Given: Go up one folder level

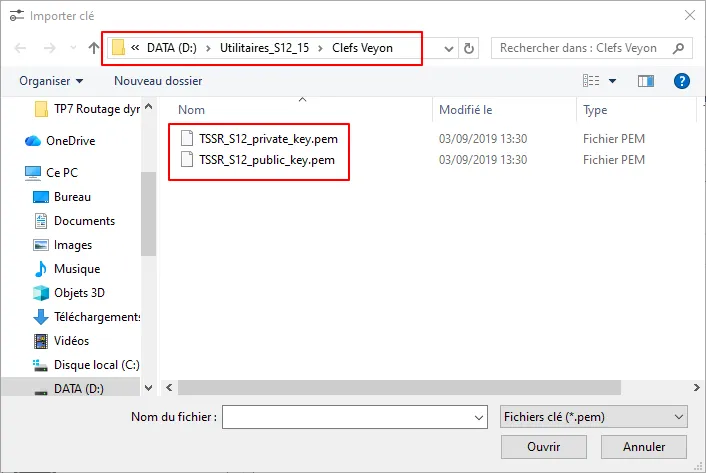Looking at the screenshot, I should (x=94, y=48).
